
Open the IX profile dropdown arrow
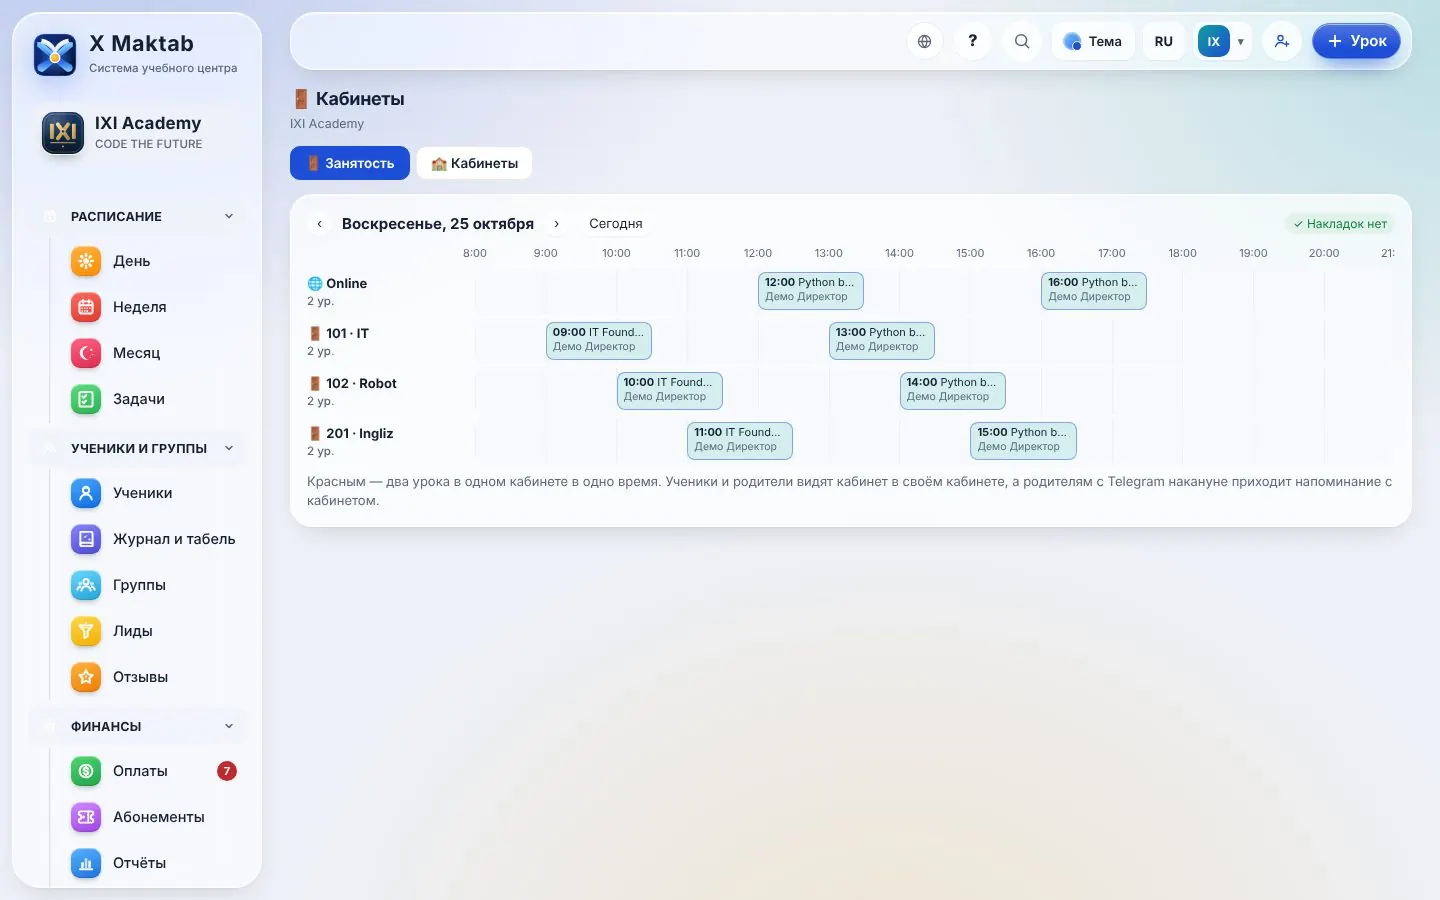1241,41
